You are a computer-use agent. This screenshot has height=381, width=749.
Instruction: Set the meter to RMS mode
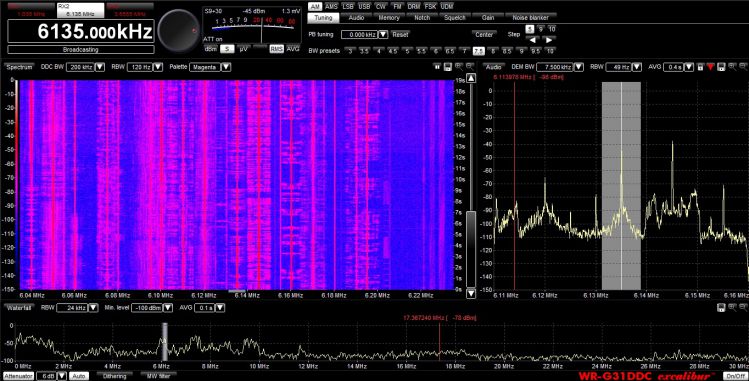click(276, 49)
